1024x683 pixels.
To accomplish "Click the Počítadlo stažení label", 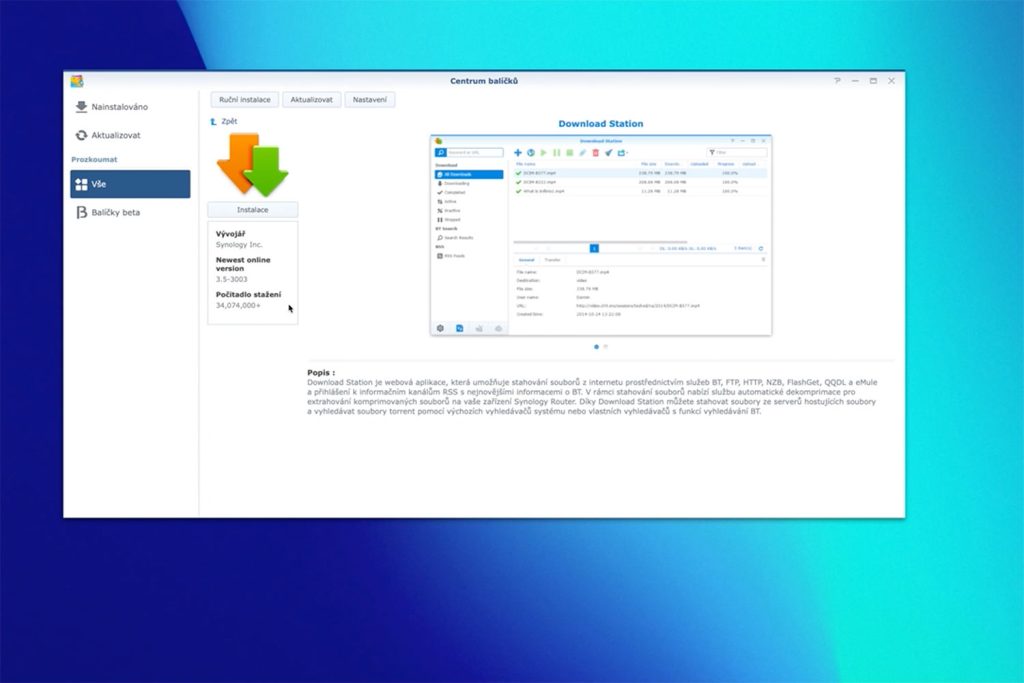I will pyautogui.click(x=249, y=294).
